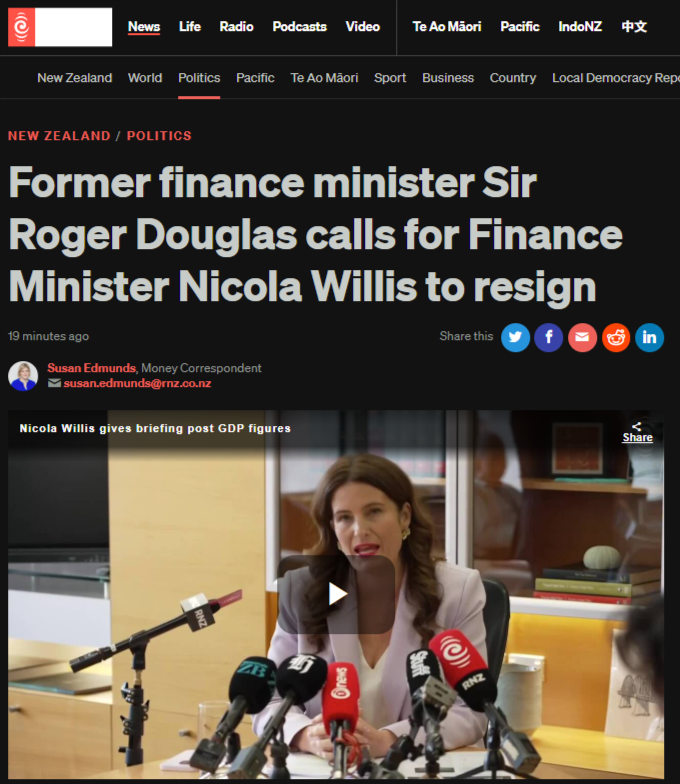Open the Podcasts menu item

(299, 26)
